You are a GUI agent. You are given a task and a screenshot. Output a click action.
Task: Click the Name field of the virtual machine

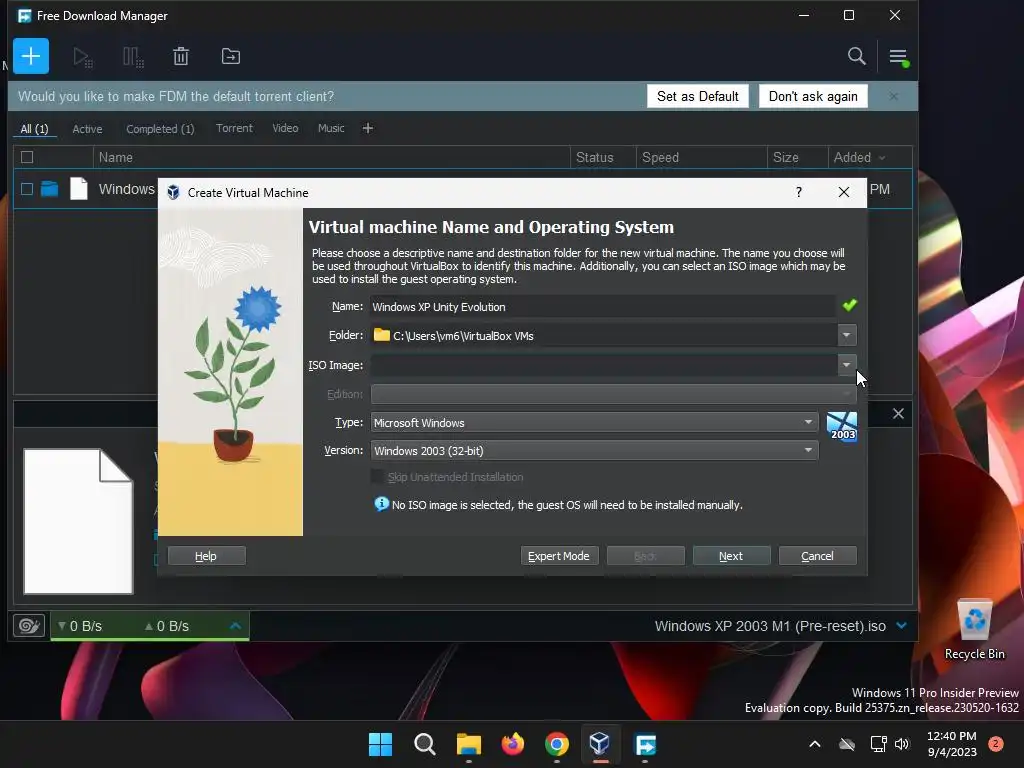pos(602,306)
